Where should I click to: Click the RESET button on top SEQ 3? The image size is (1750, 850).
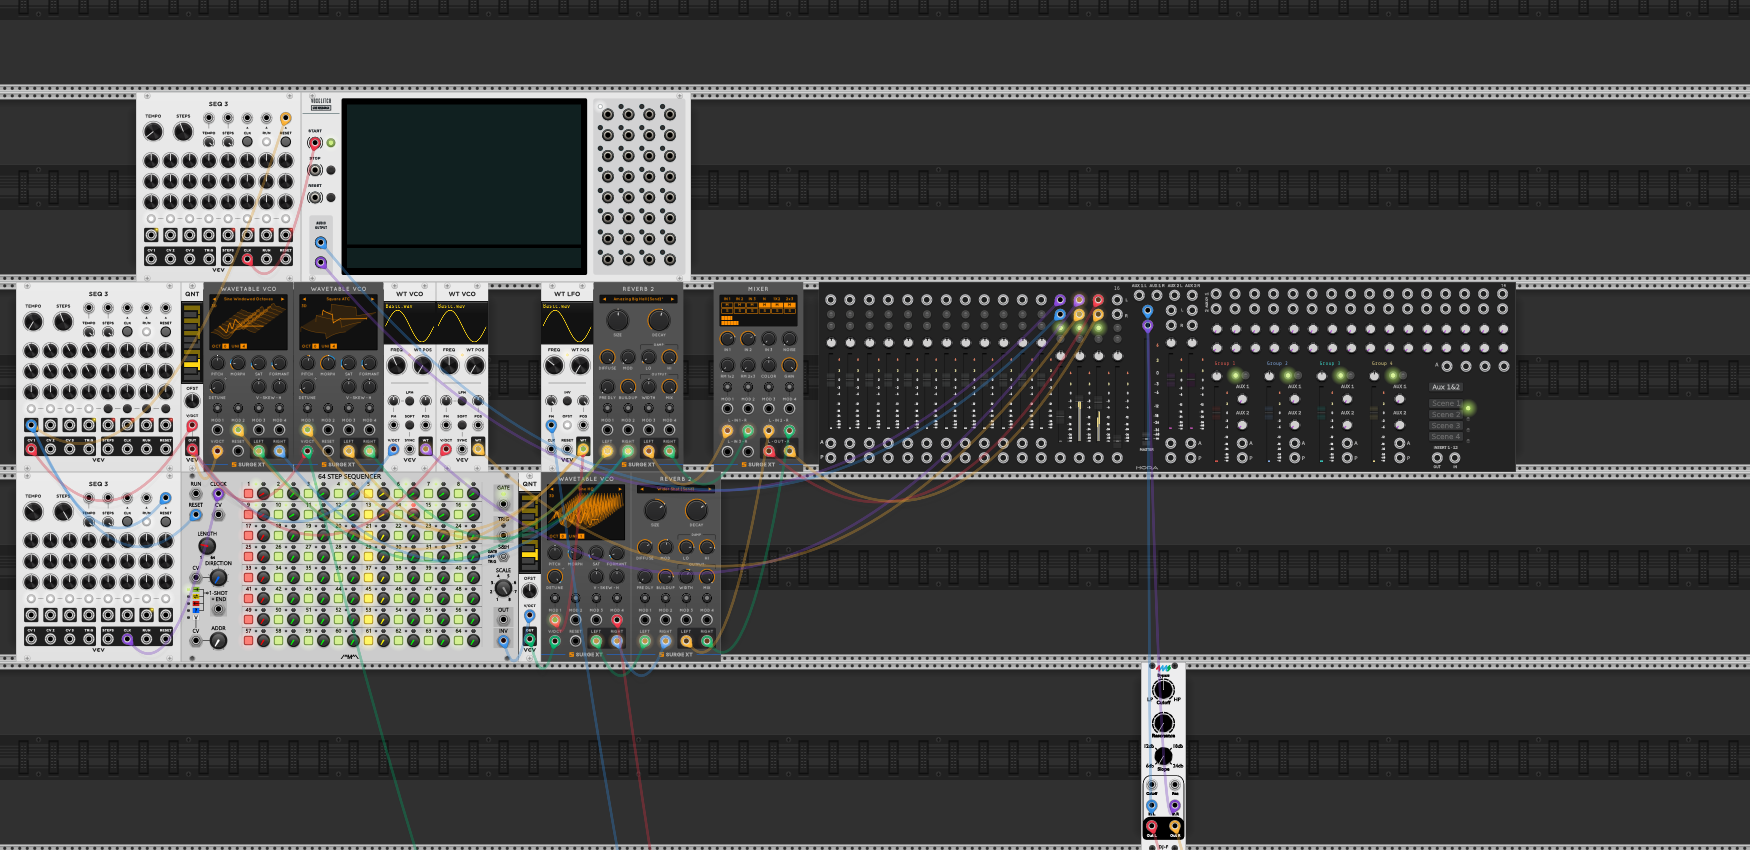pyautogui.click(x=286, y=142)
